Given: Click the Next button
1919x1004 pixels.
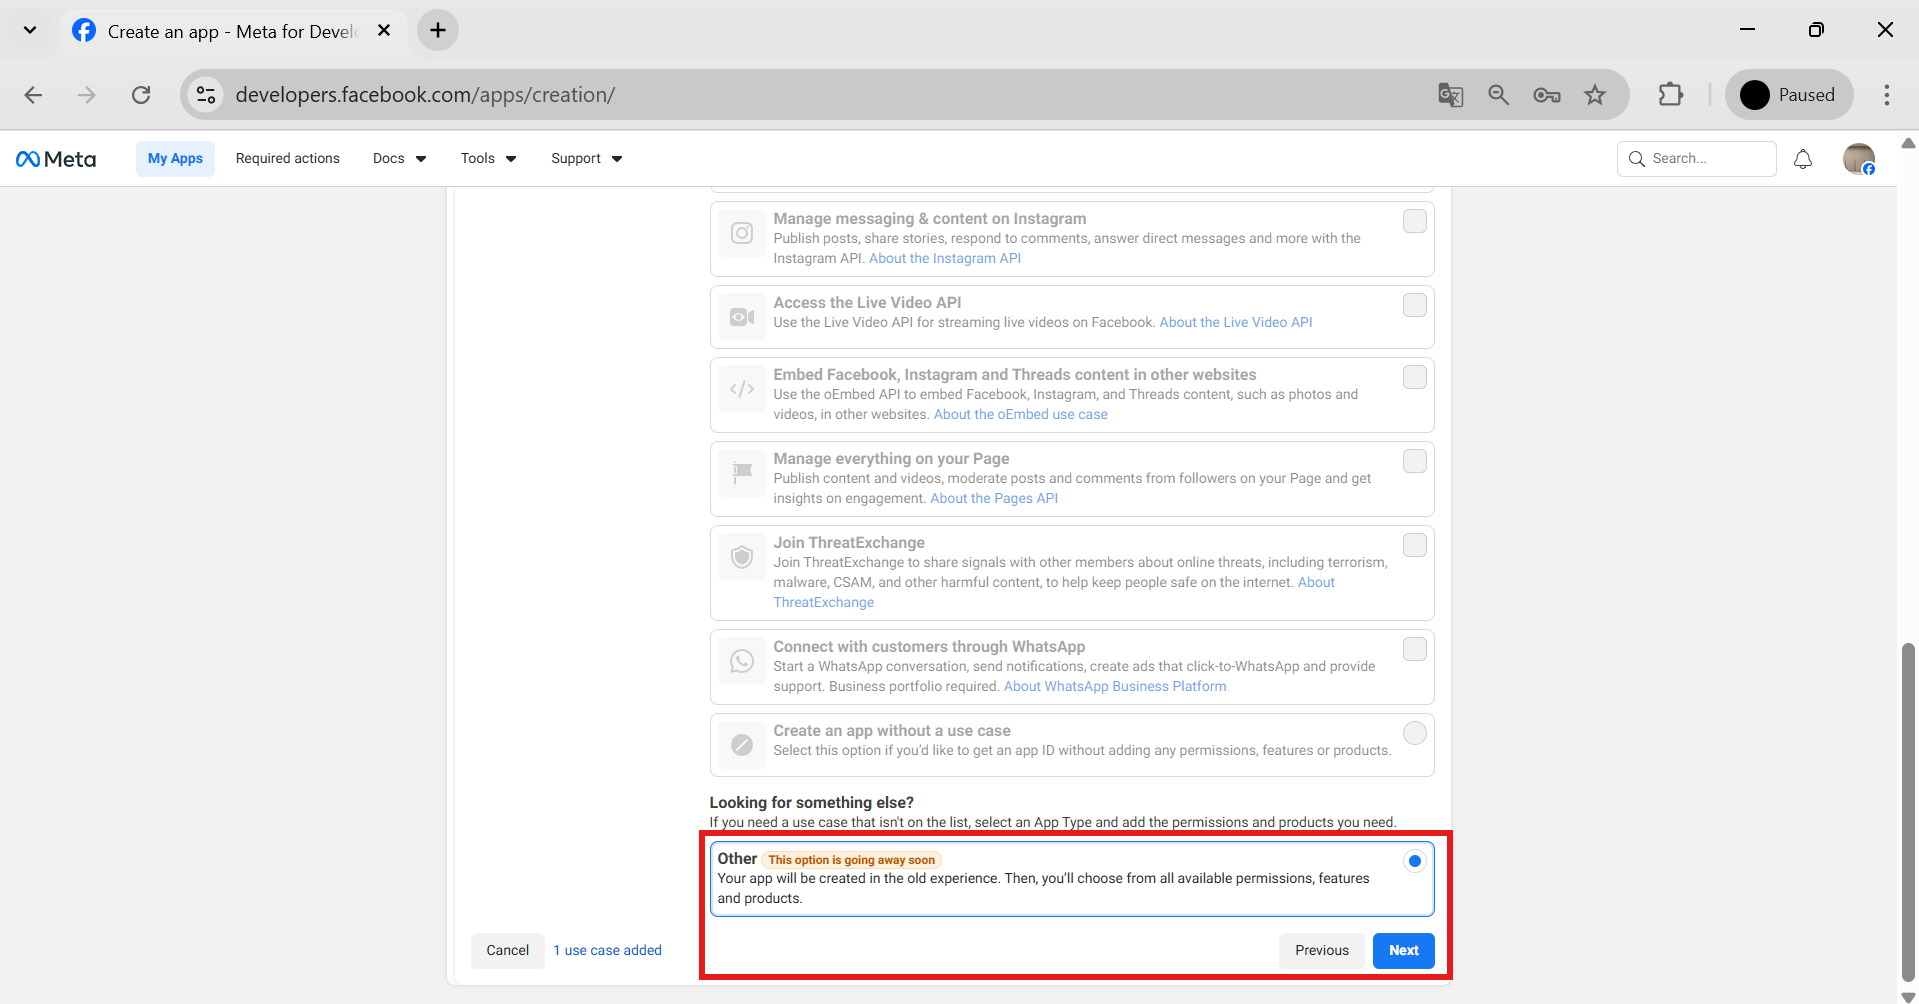Looking at the screenshot, I should click(x=1404, y=951).
